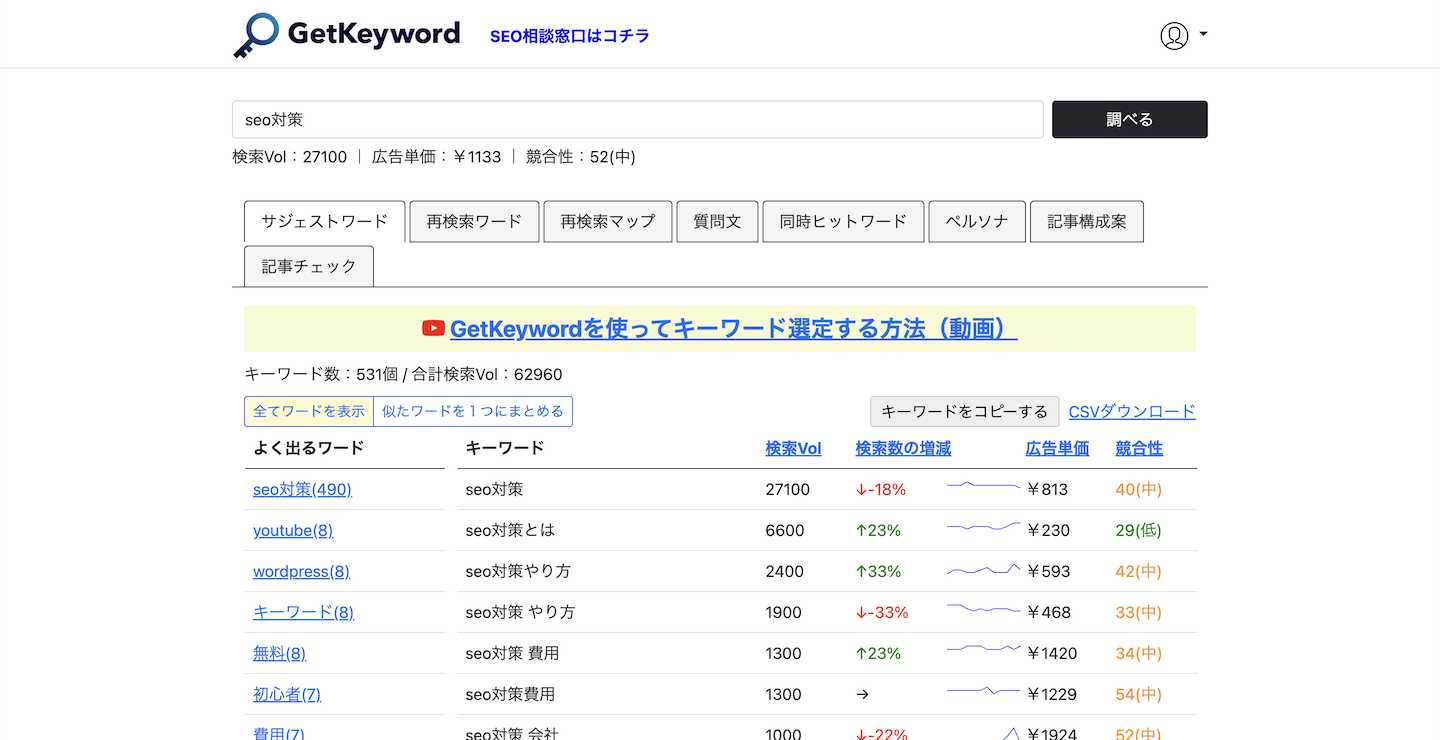Click the キーワード数：531個 summary text
1440x740 pixels.
[x=321, y=374]
